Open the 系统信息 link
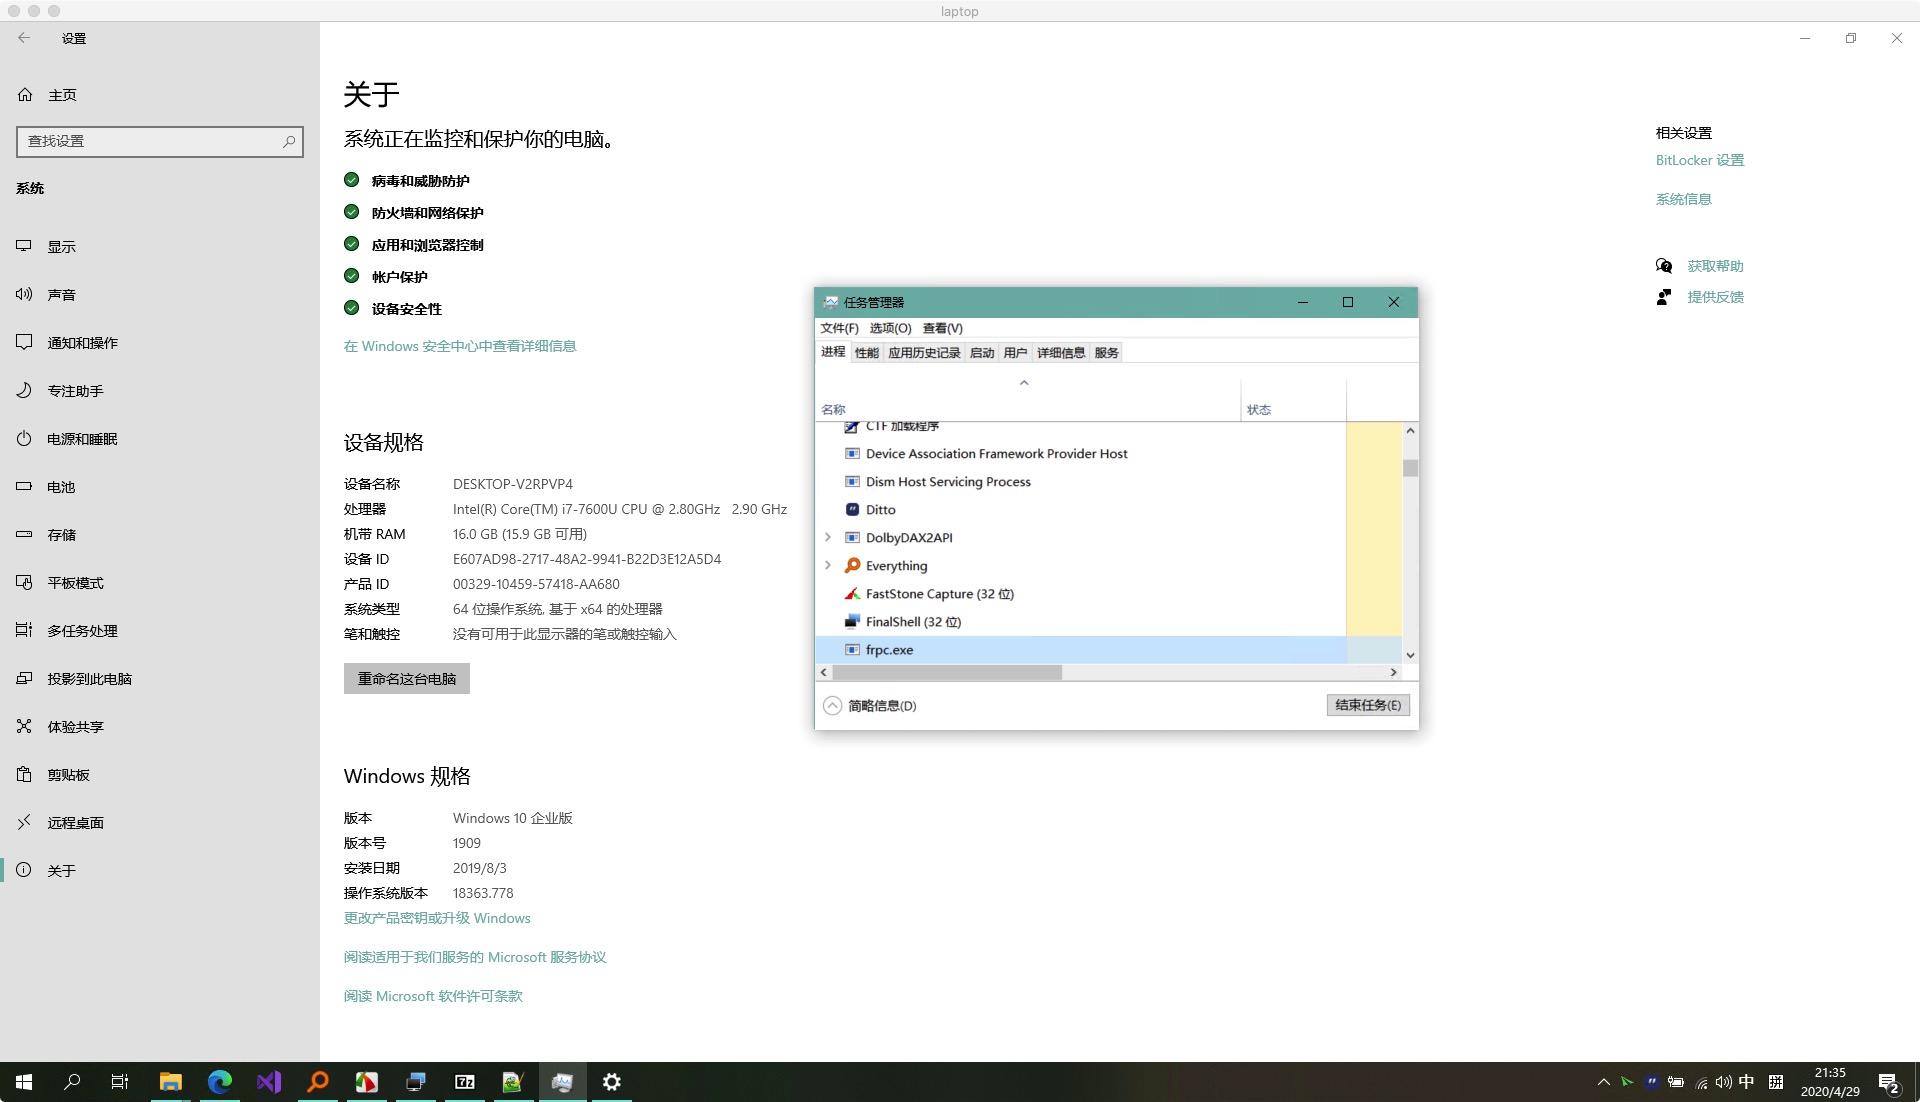 pos(1683,199)
